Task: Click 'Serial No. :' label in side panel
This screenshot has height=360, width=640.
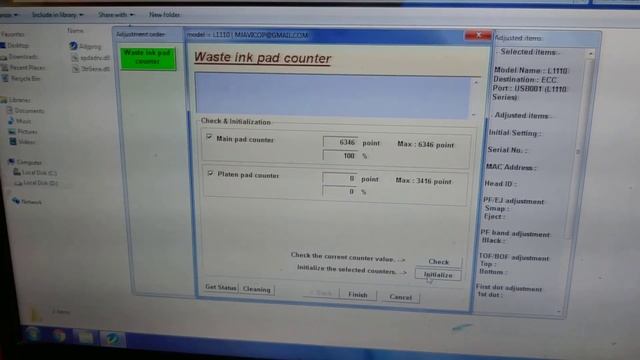Action: tap(507, 150)
